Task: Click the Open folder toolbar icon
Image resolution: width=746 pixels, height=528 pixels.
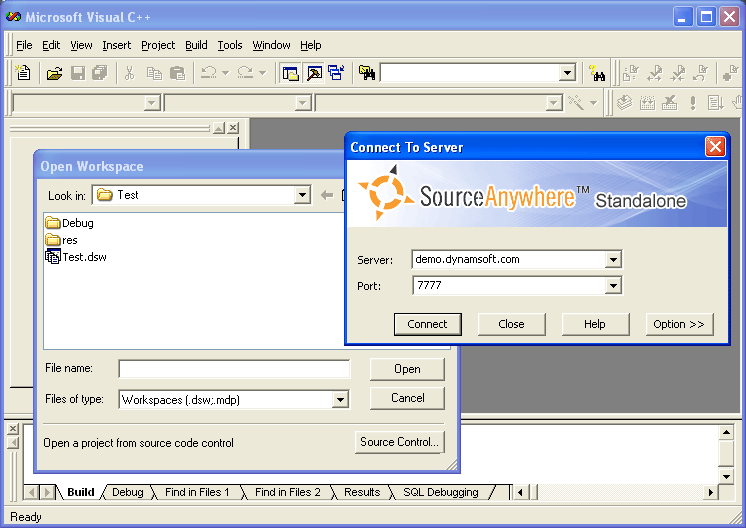Action: coord(55,73)
